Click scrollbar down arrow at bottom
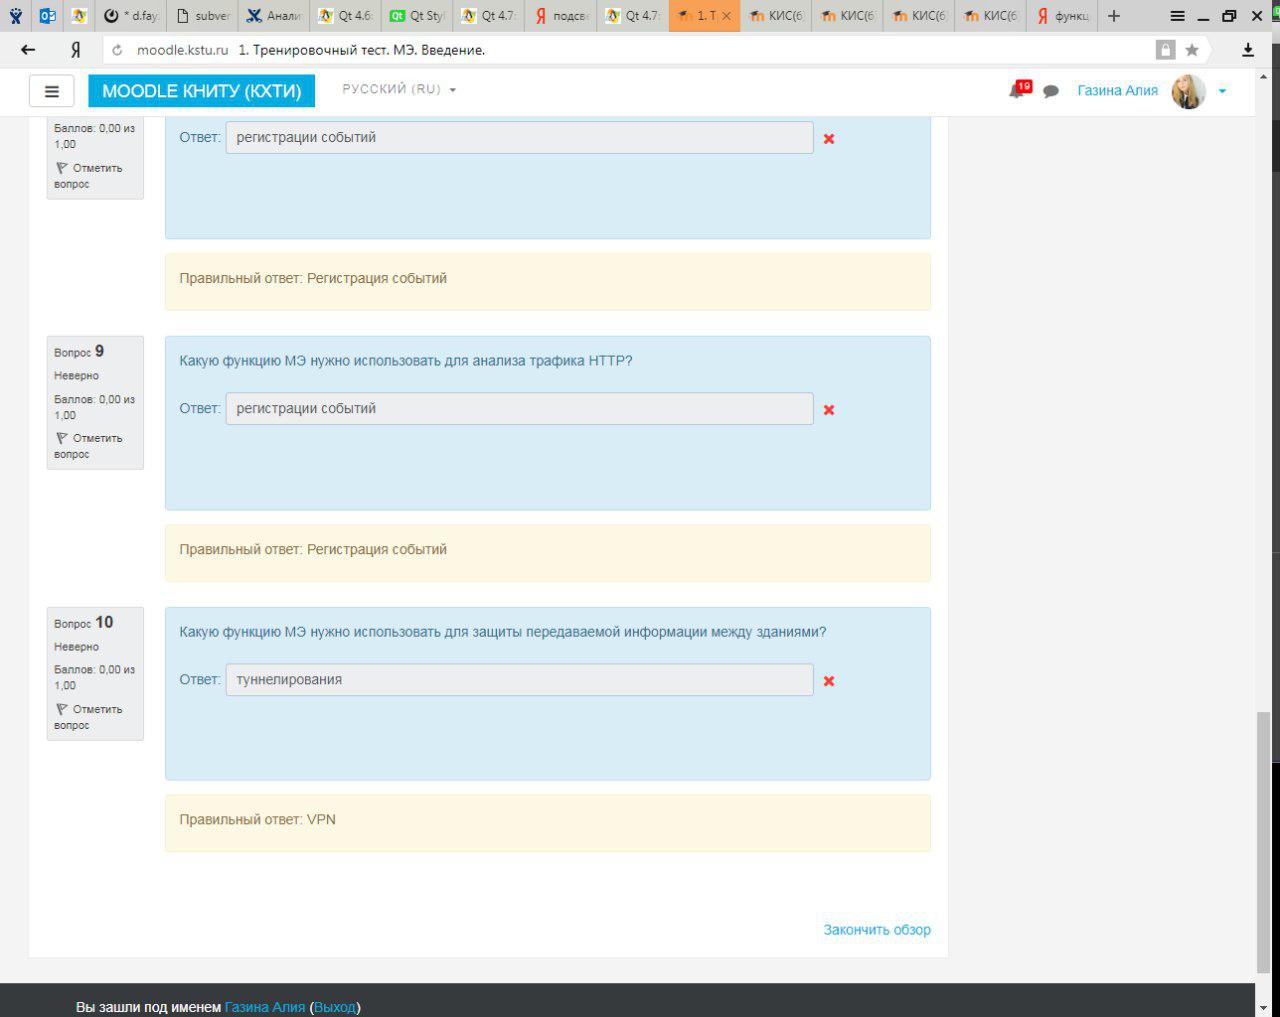 point(1263,1007)
